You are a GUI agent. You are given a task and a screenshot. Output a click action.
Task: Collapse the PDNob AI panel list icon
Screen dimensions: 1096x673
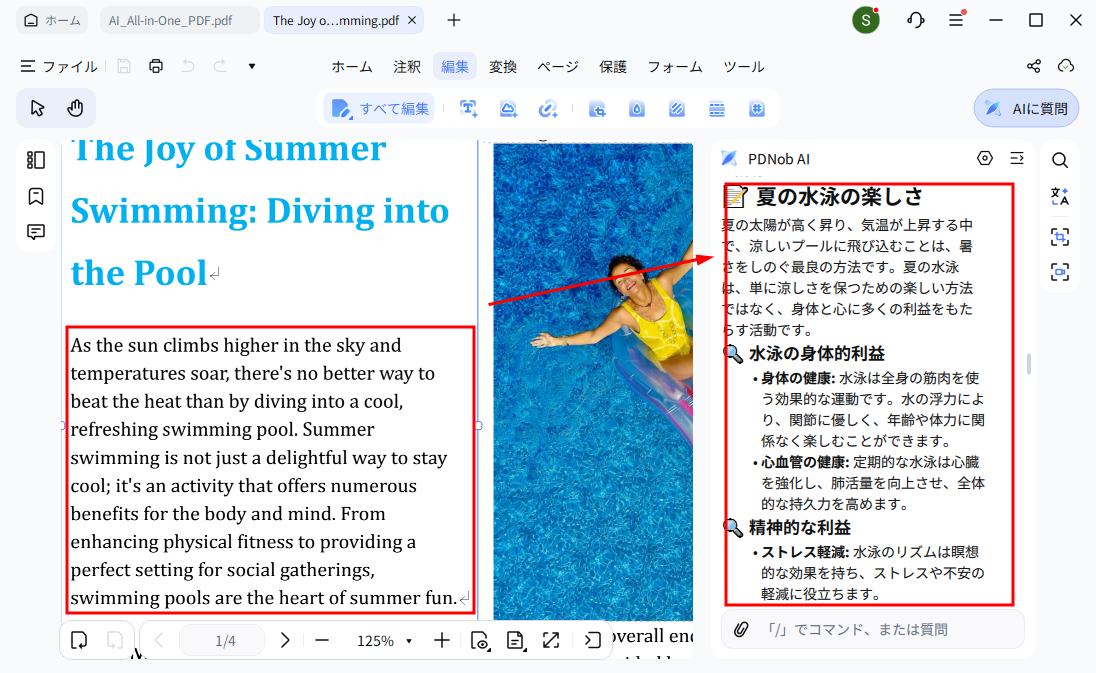coord(1017,159)
